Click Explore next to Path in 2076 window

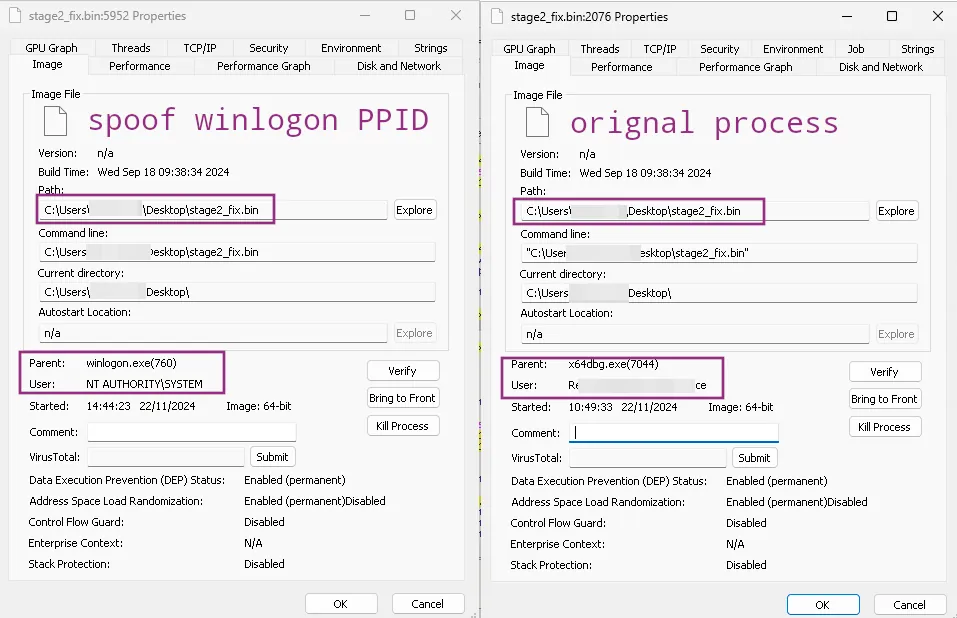click(x=896, y=211)
